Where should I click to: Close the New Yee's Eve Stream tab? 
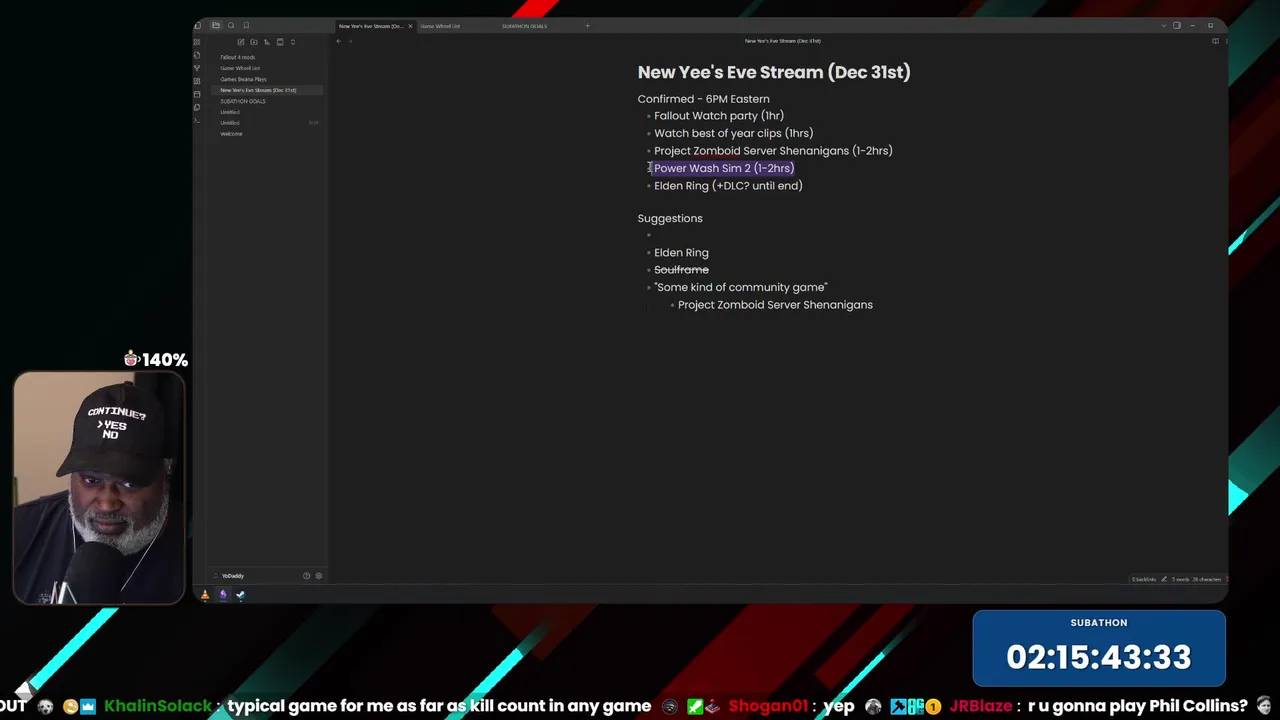[410, 26]
